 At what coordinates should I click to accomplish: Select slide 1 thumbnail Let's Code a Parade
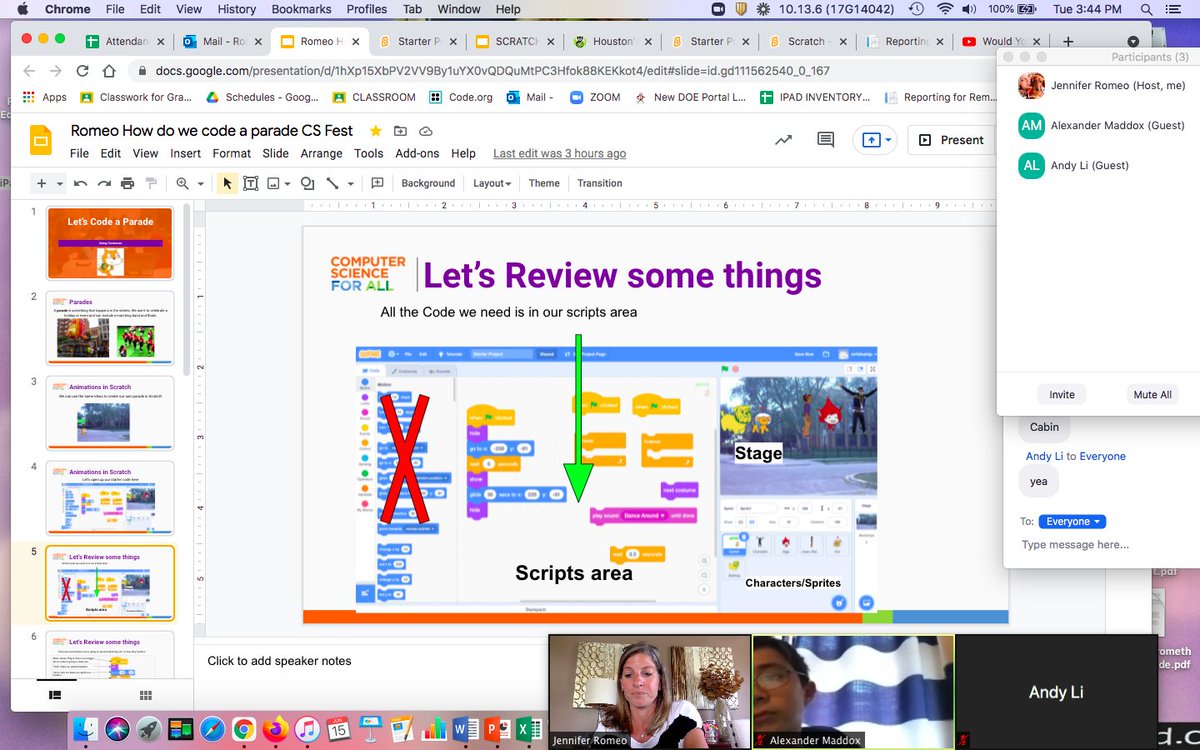click(110, 243)
